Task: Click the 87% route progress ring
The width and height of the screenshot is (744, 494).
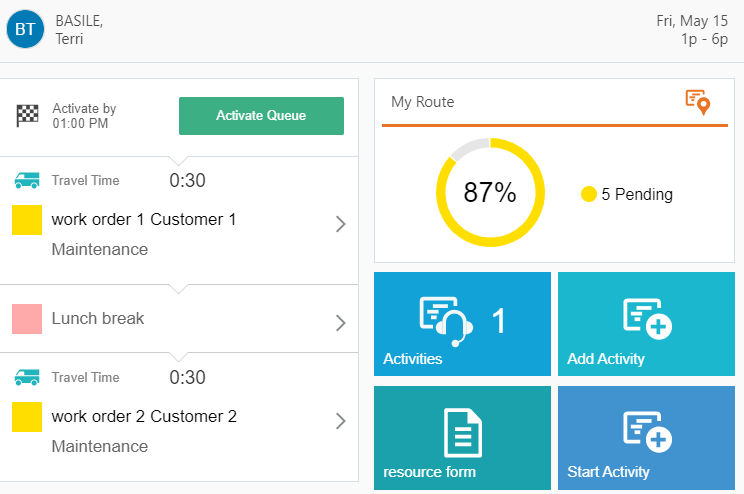Action: pos(490,192)
